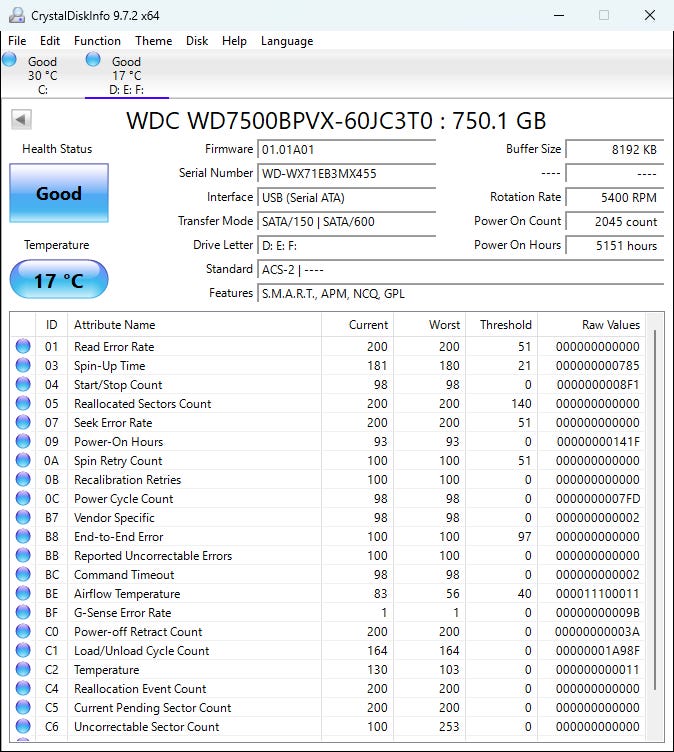Click the Reallocated Sectors Count status orb

23,404
